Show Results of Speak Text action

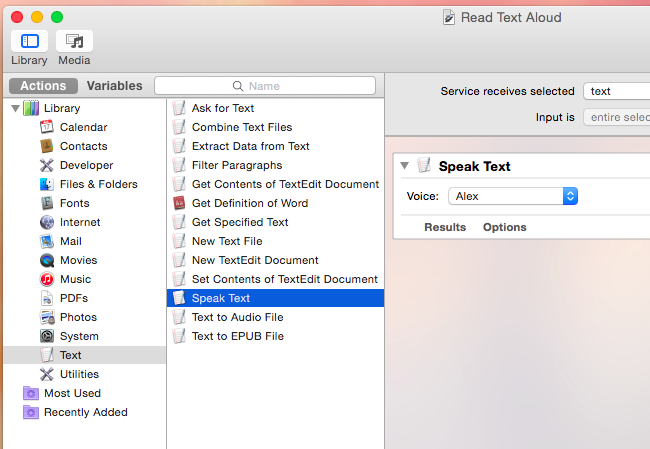445,227
